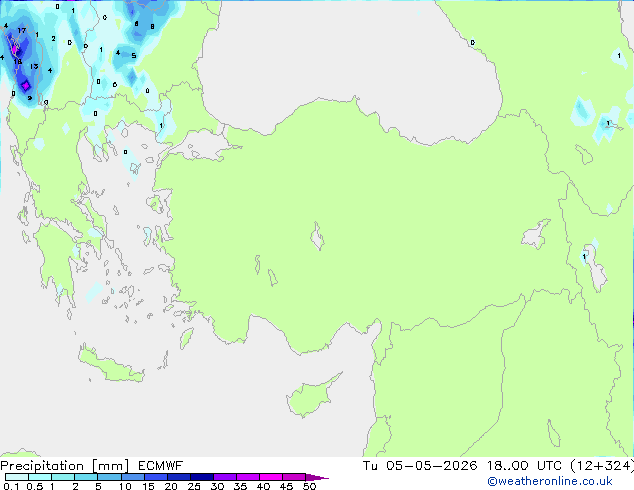Click the 15 to 20 mm legend swatch

click(156, 477)
